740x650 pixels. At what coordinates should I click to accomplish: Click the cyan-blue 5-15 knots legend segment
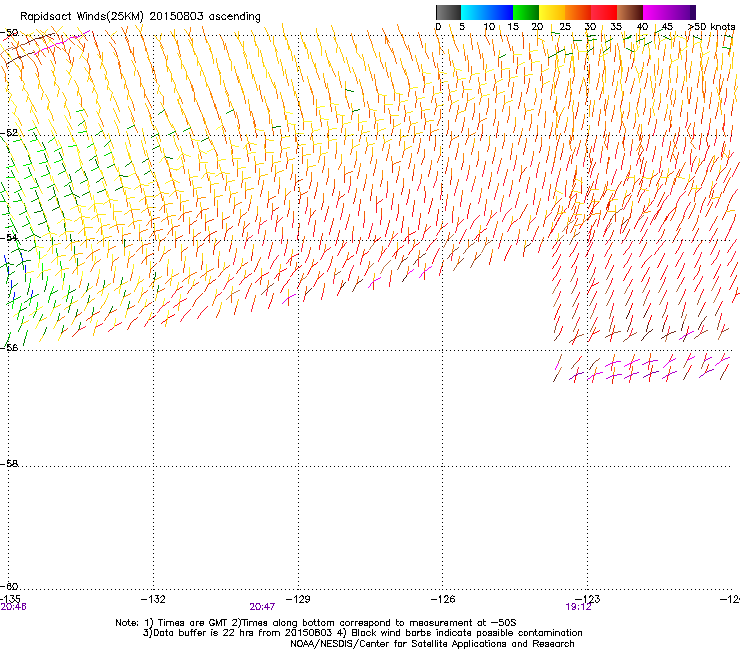(x=487, y=12)
